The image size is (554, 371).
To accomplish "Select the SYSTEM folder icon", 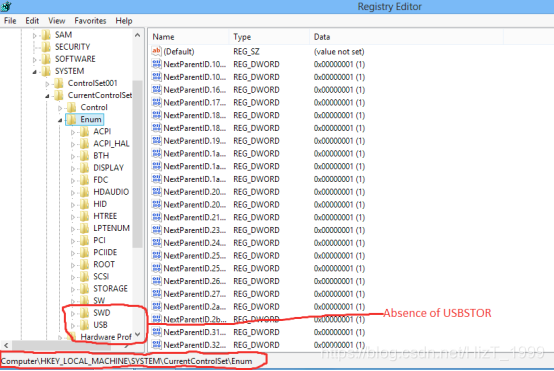I will (x=46, y=71).
